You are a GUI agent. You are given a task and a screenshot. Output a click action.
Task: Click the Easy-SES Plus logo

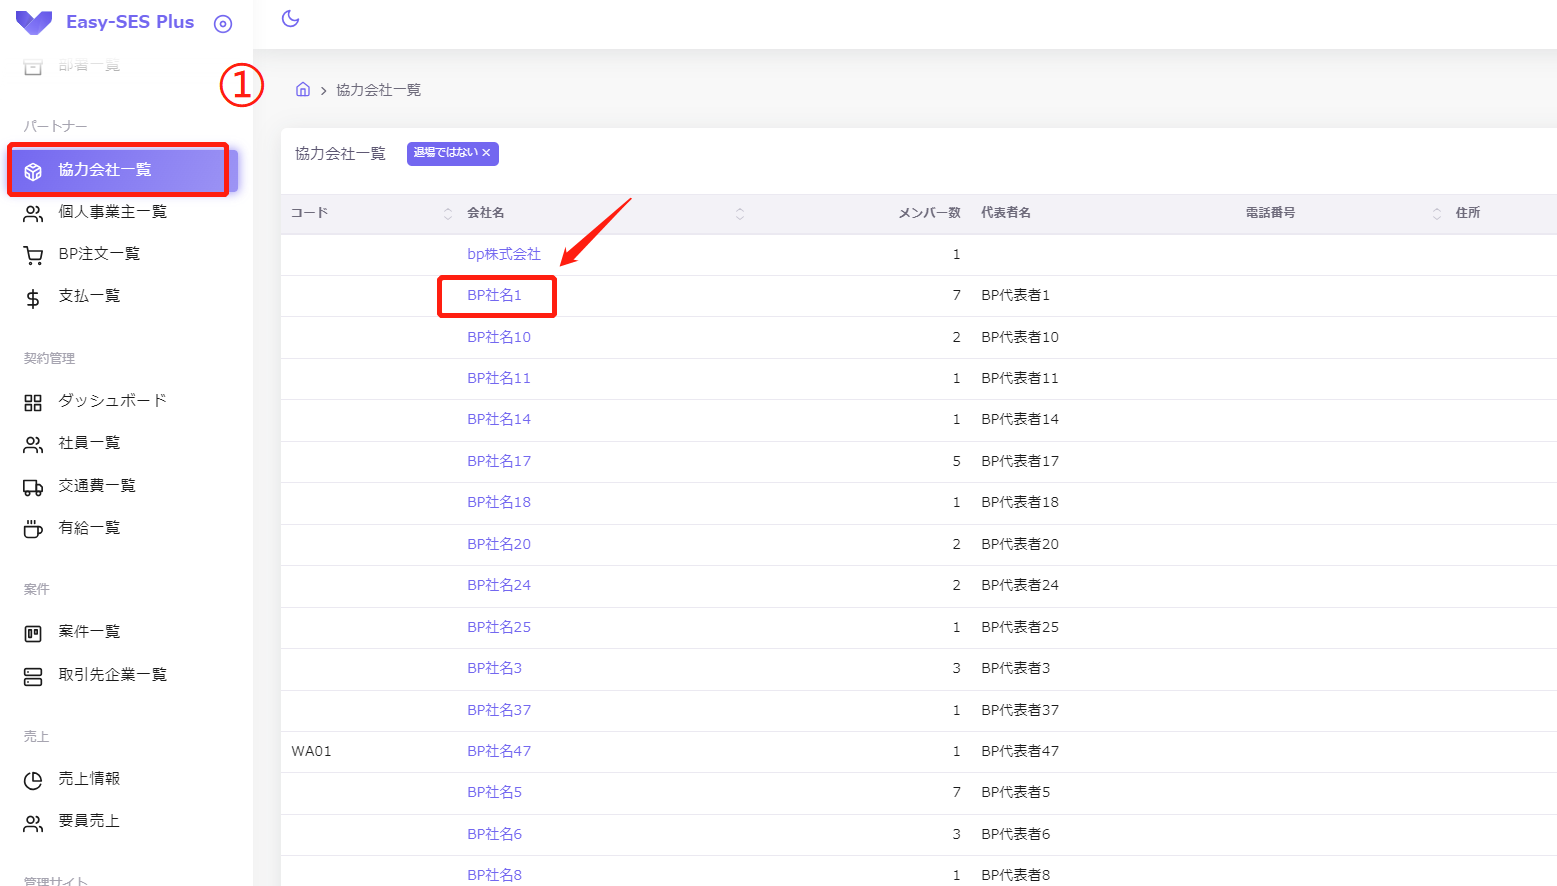(x=34, y=23)
